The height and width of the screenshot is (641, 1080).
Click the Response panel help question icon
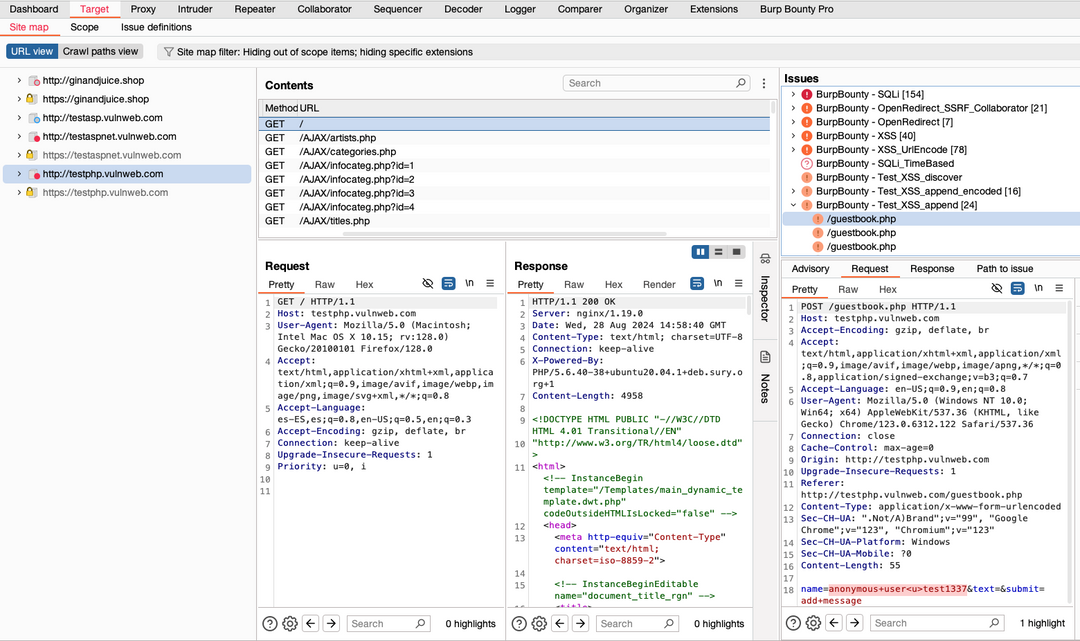tap(520, 623)
